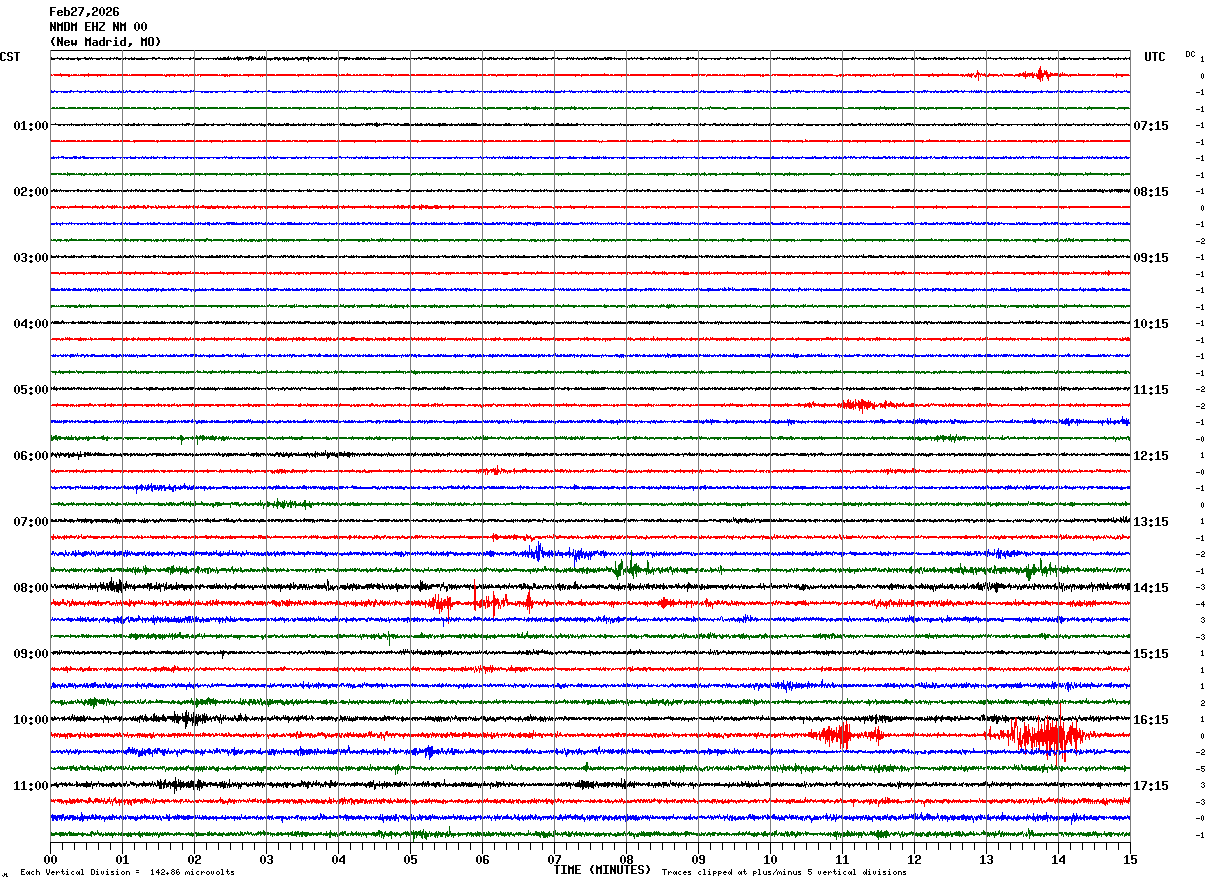Select the 13:15 UTC time label
The image size is (1210, 886).
(1151, 522)
